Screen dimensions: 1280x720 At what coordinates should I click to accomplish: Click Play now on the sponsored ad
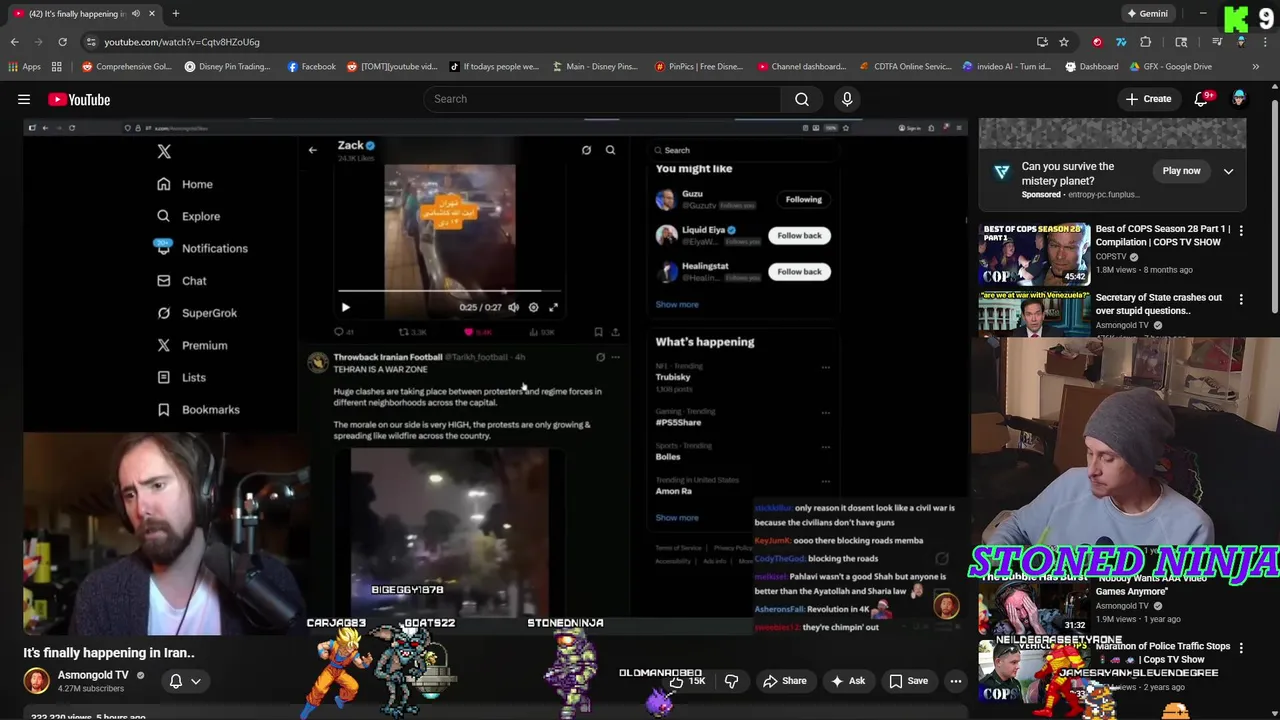[x=1181, y=171]
